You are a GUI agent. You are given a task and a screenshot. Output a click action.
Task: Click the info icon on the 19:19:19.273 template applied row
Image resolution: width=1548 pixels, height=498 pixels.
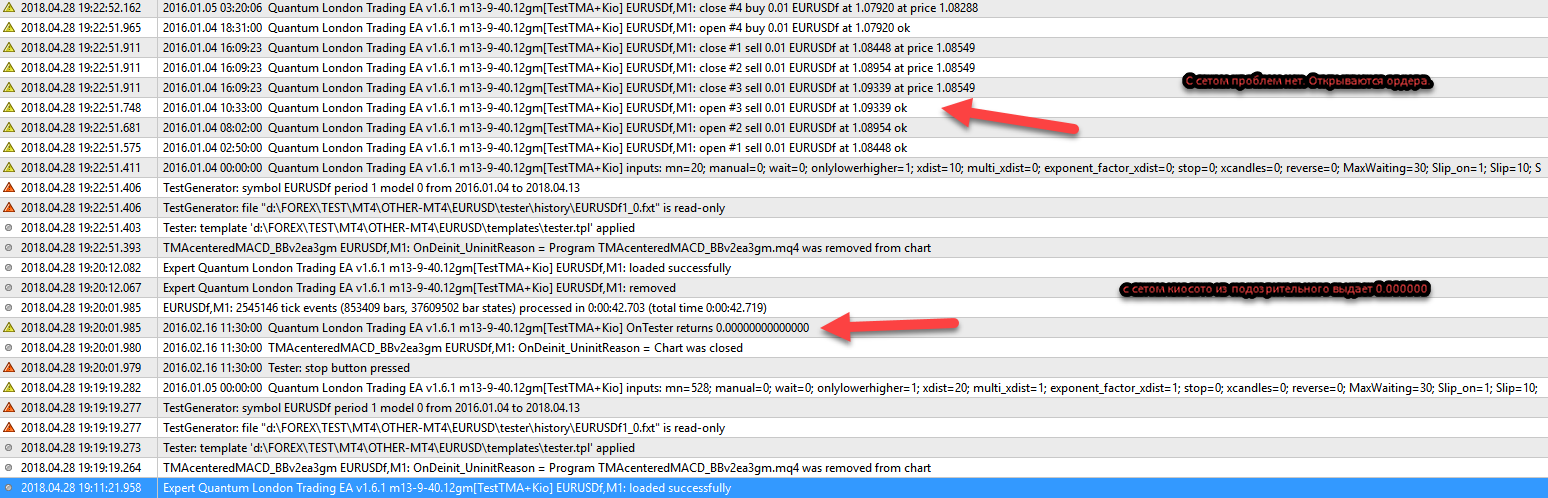point(9,447)
